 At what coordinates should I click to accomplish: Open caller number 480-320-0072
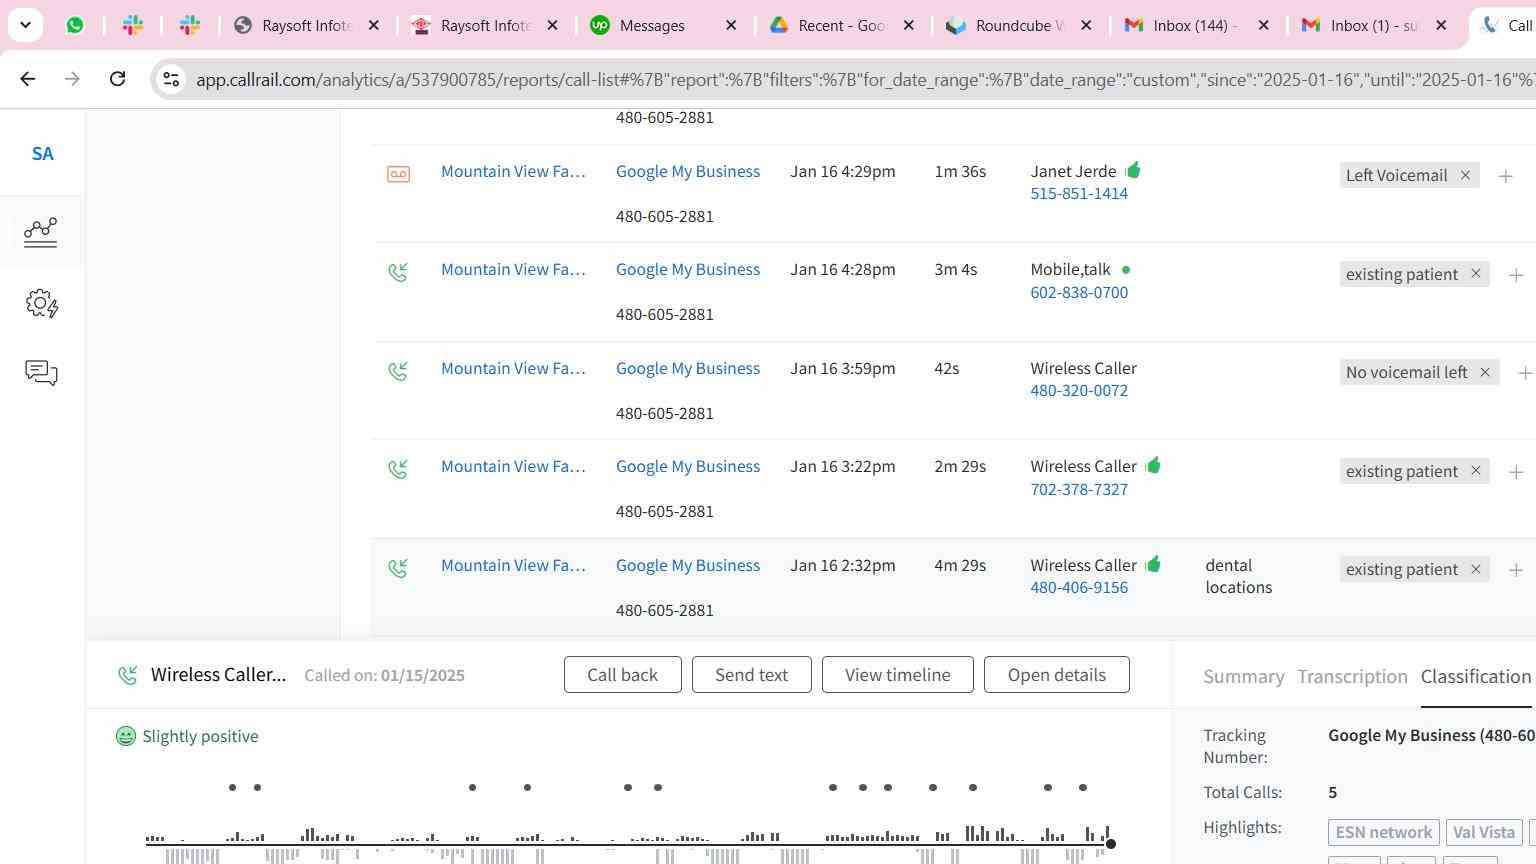click(1079, 391)
